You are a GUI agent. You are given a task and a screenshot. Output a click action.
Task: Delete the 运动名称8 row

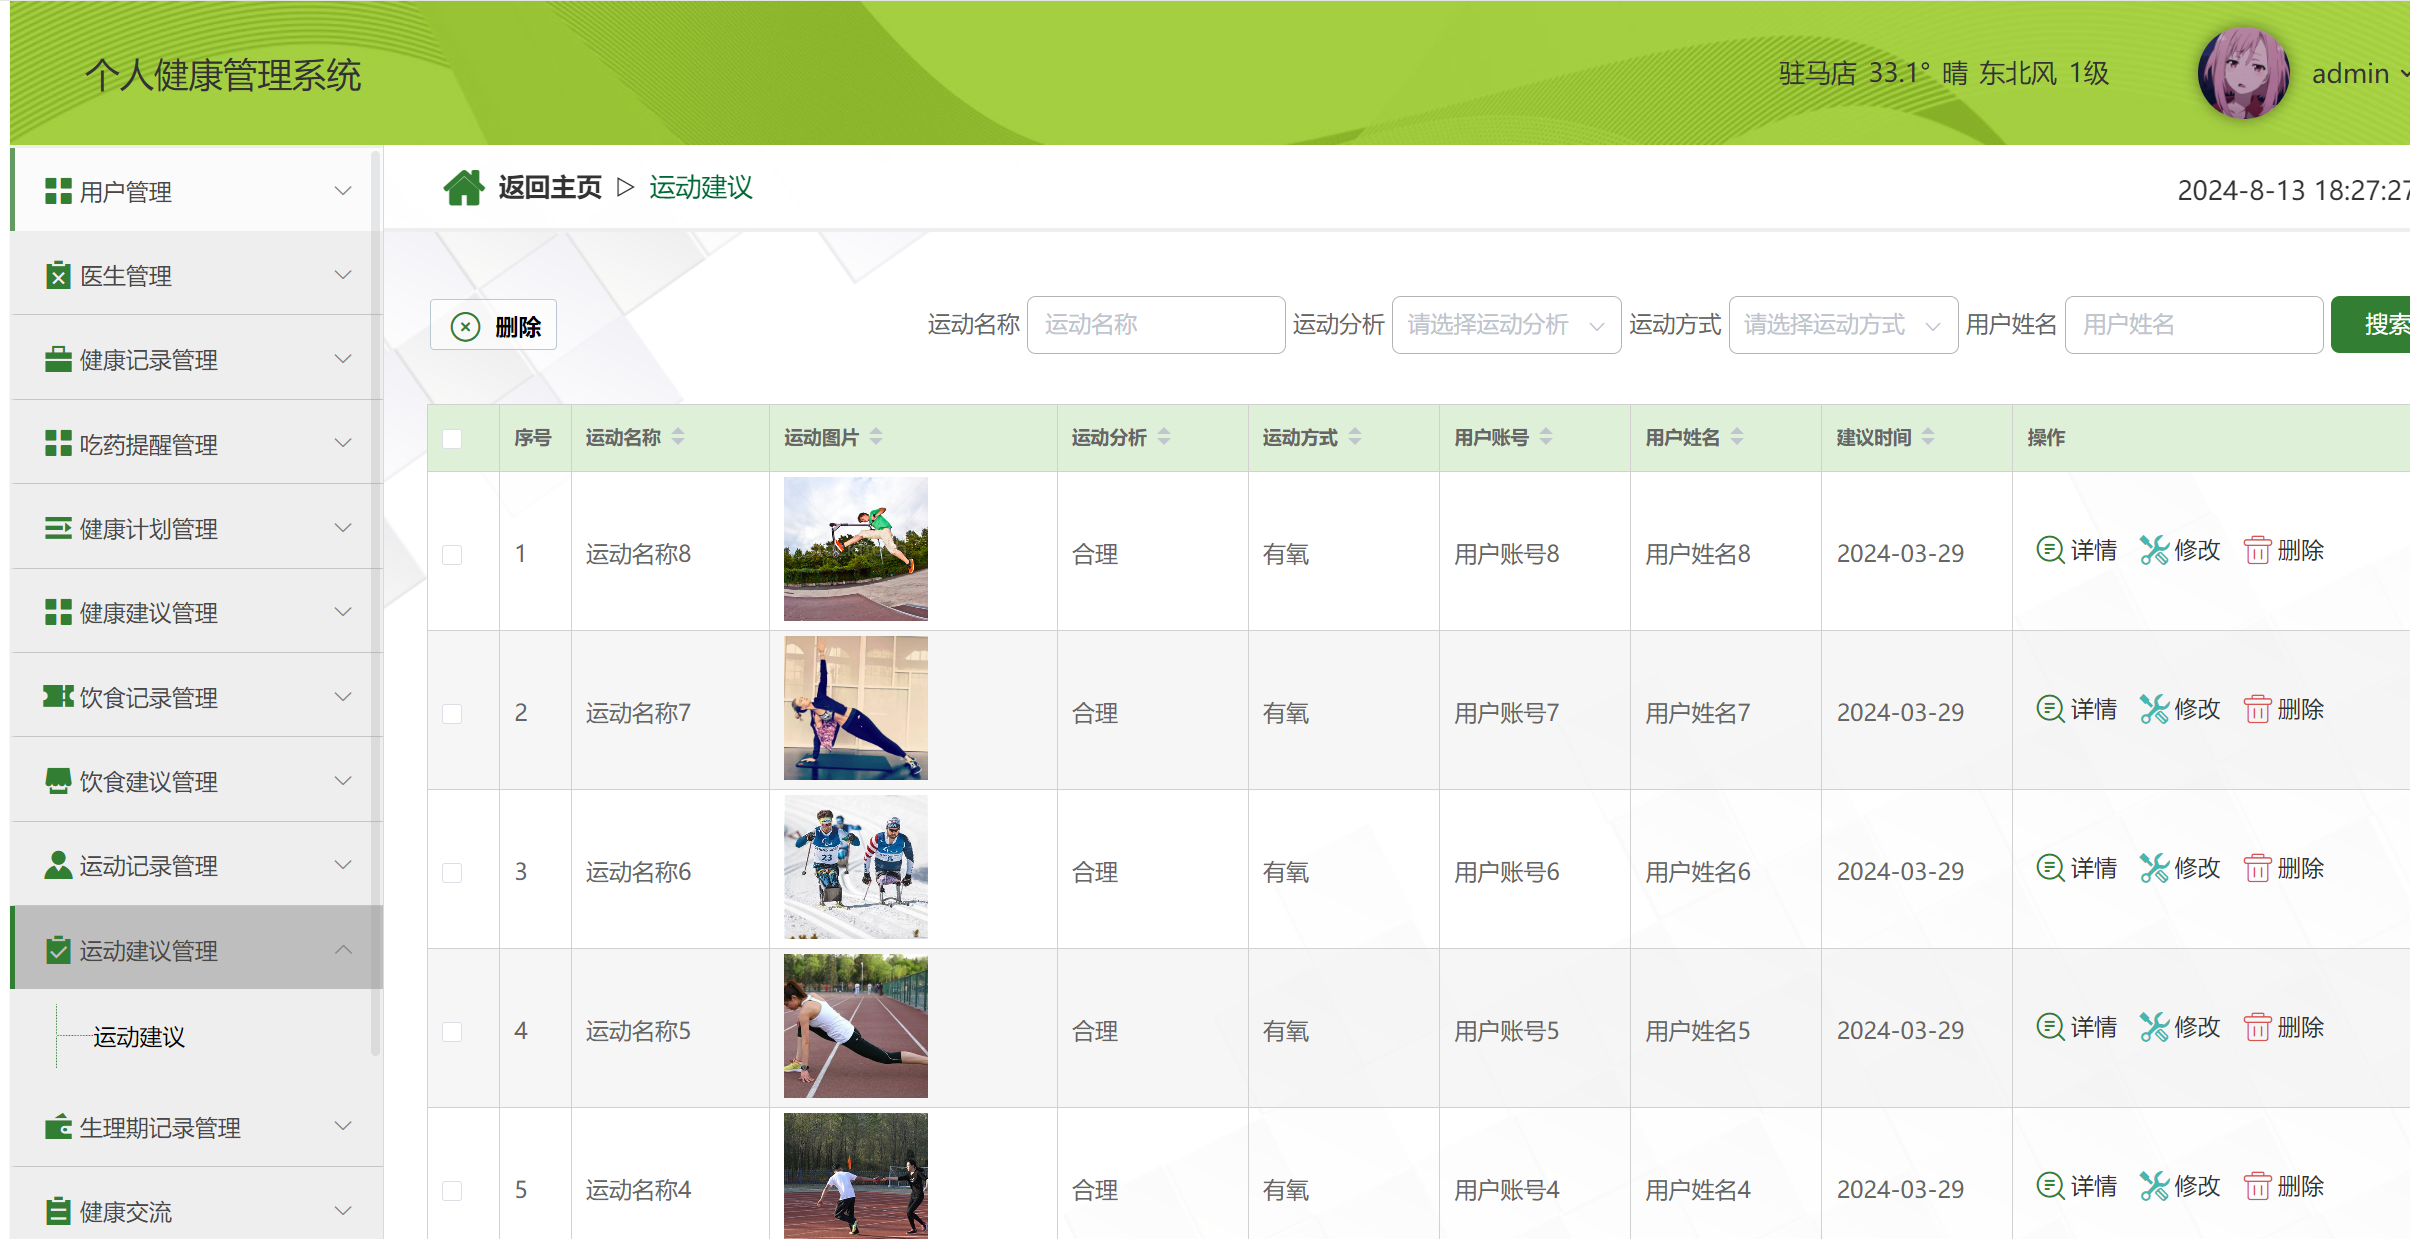pyautogui.click(x=2283, y=550)
